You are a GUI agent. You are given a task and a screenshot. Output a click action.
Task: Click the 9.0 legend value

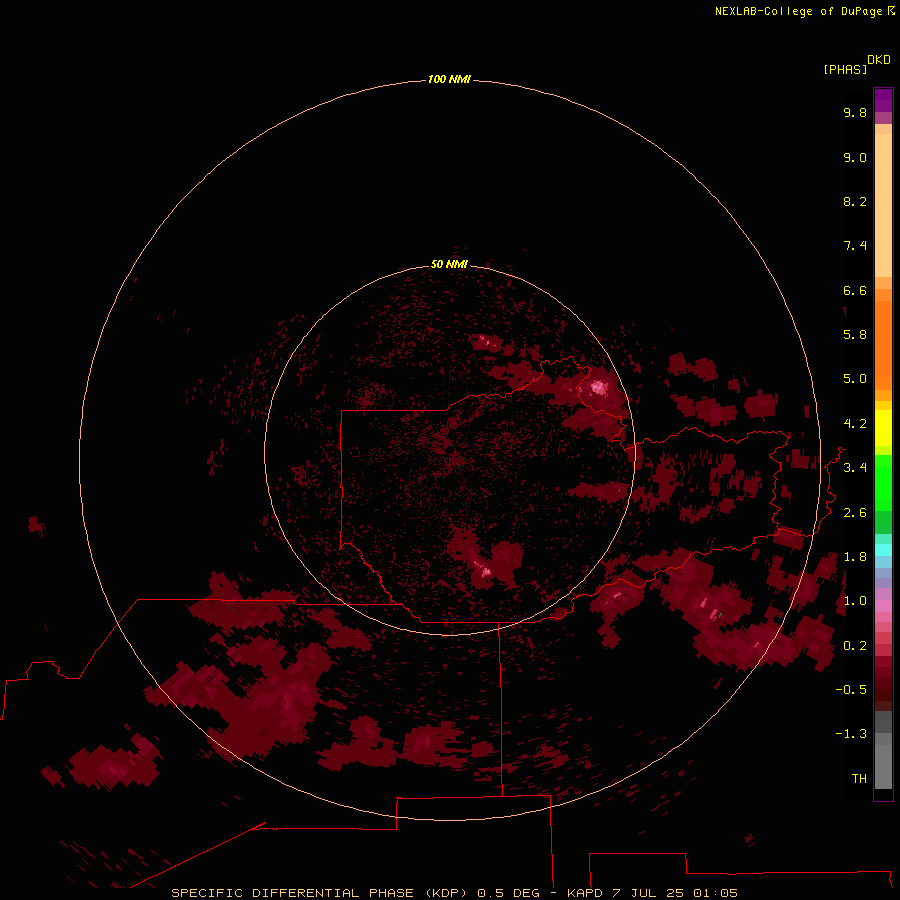(855, 157)
